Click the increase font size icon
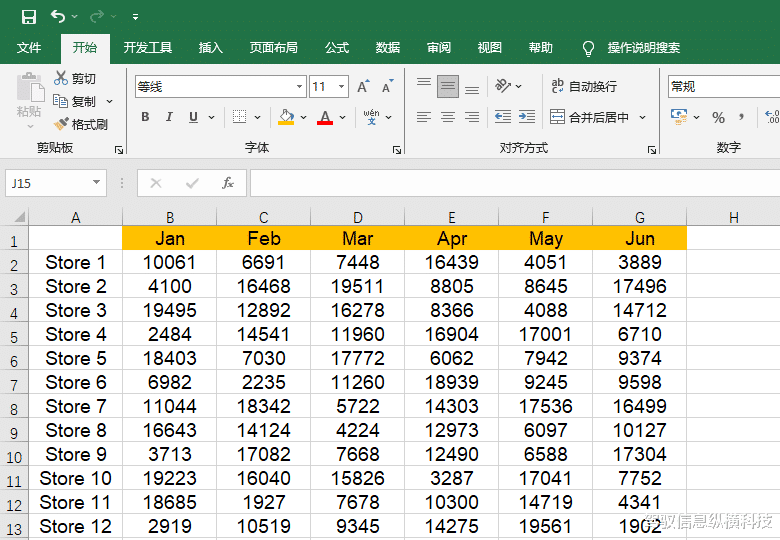The height and width of the screenshot is (540, 780). [363, 87]
